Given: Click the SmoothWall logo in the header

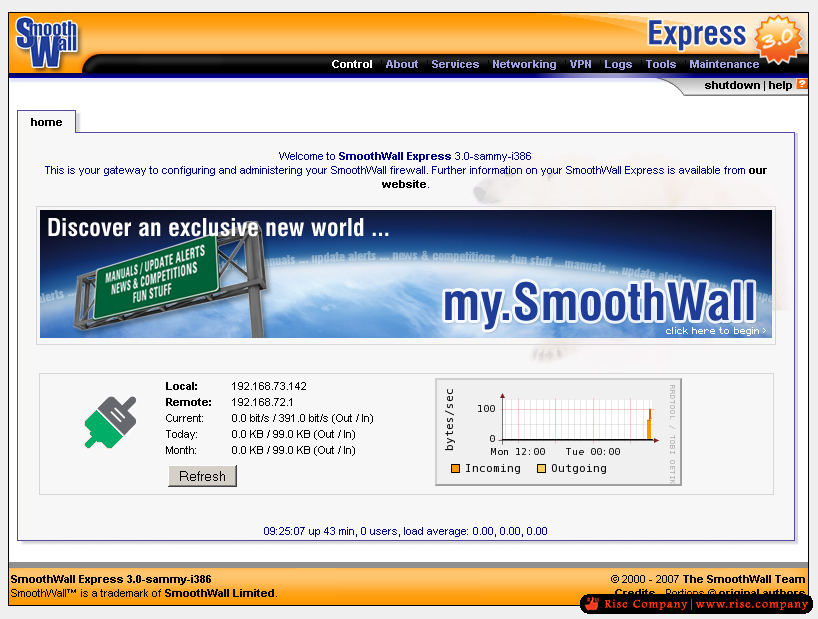Looking at the screenshot, I should 46,43.
